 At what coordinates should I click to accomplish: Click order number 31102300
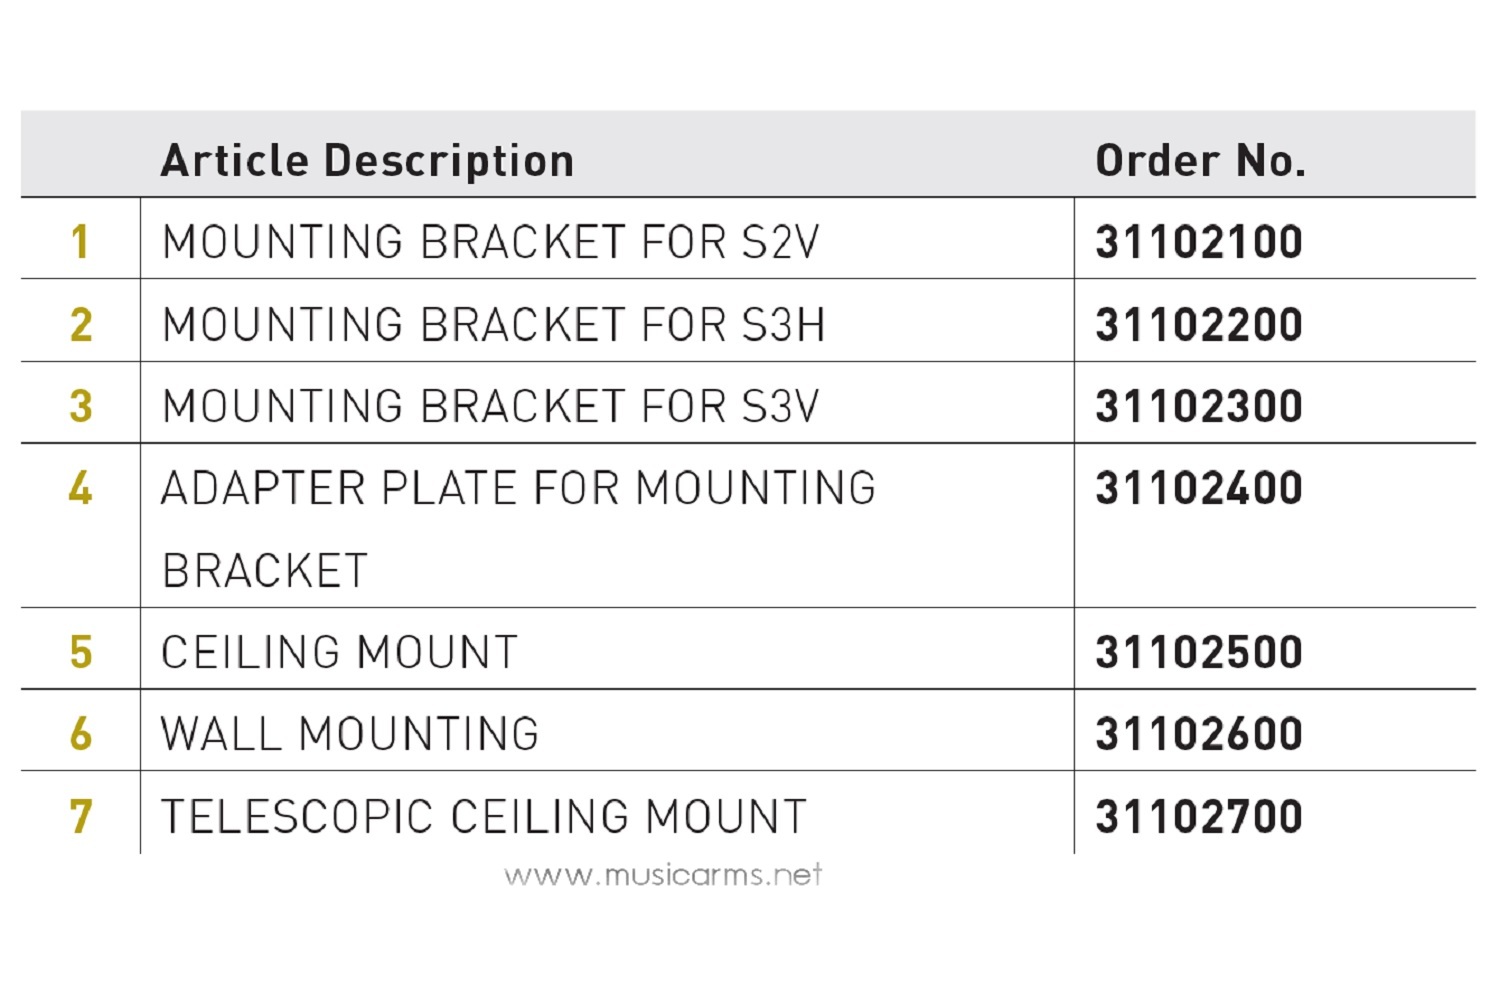point(1199,407)
